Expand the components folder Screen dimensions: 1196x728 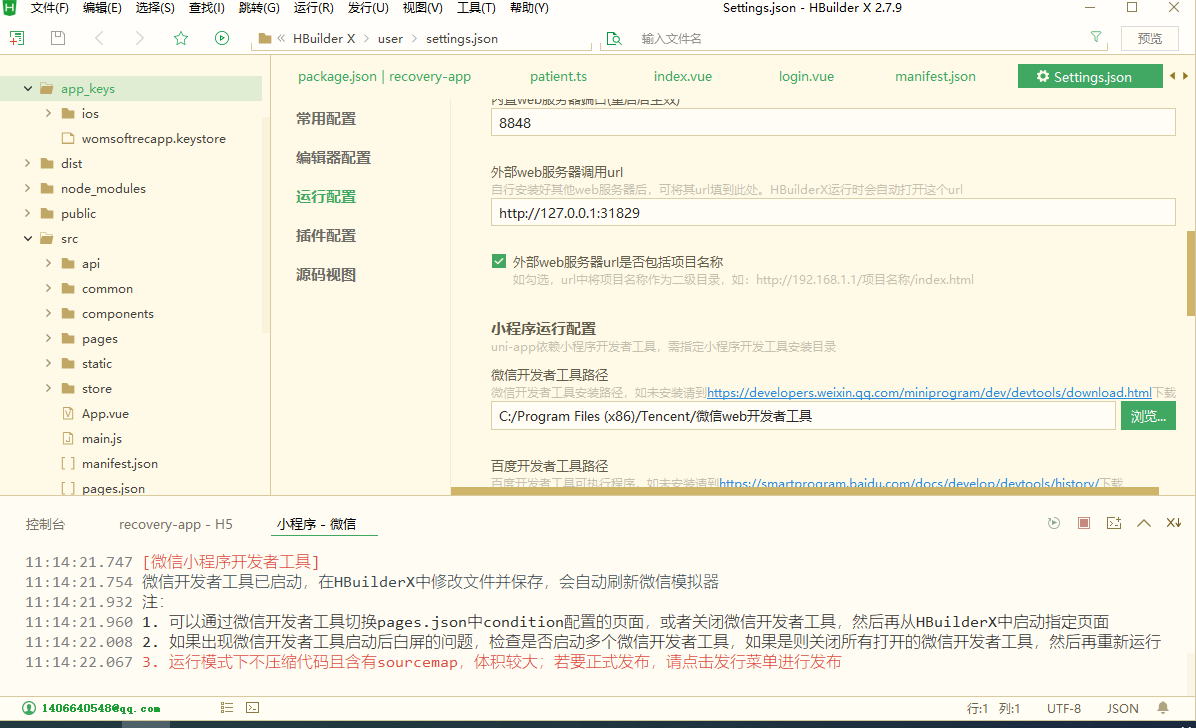click(x=48, y=314)
